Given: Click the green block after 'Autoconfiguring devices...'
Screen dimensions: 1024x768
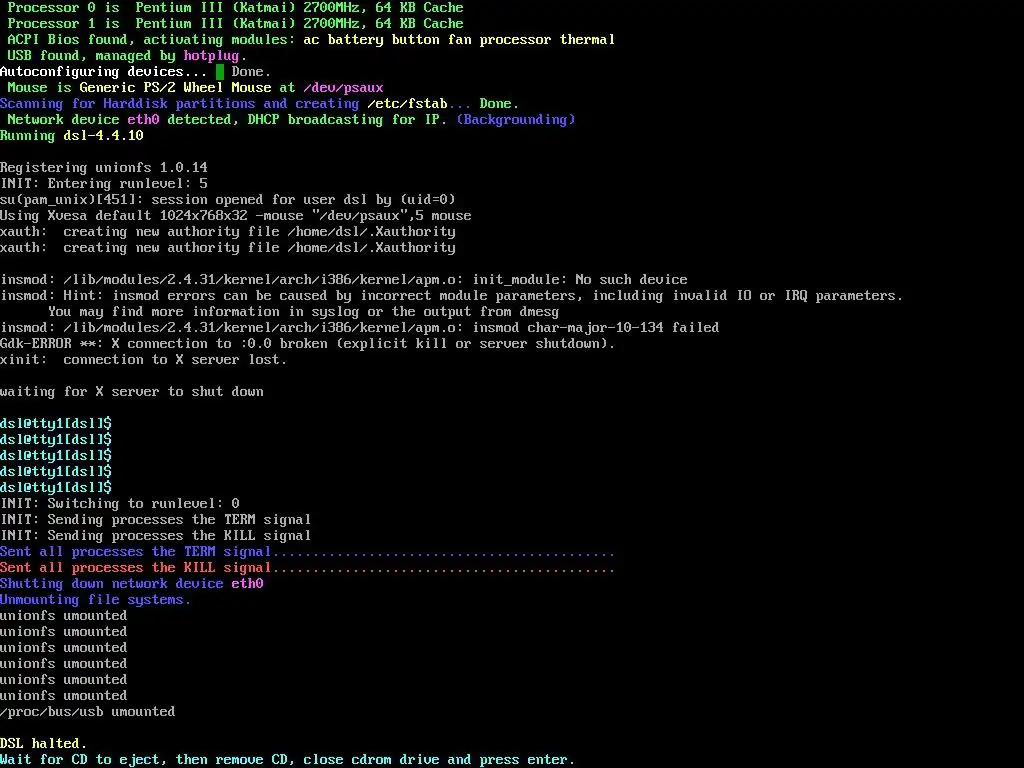Looking at the screenshot, I should (x=219, y=72).
